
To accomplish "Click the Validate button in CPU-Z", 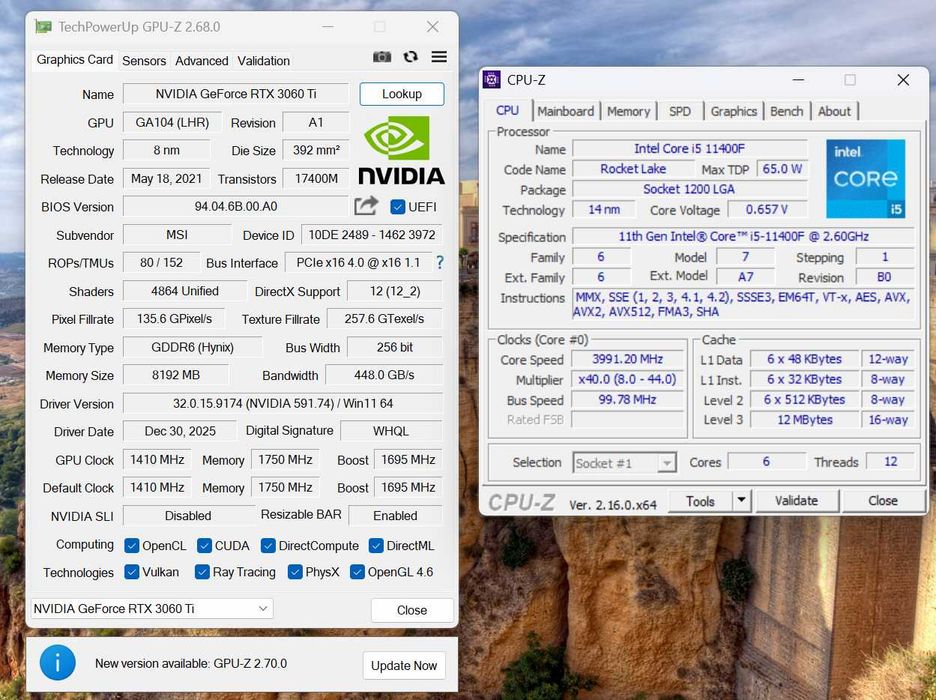I will coord(796,501).
